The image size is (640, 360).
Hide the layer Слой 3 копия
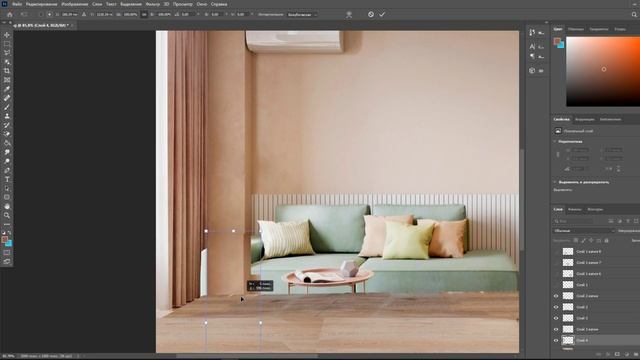[556, 329]
